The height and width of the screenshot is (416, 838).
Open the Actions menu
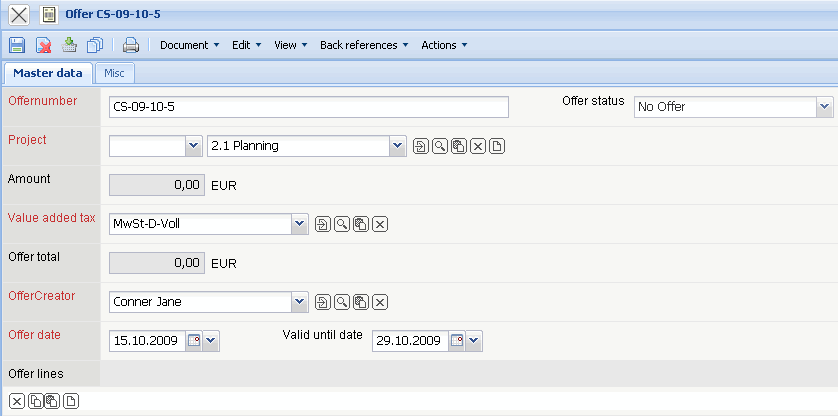pyautogui.click(x=444, y=45)
